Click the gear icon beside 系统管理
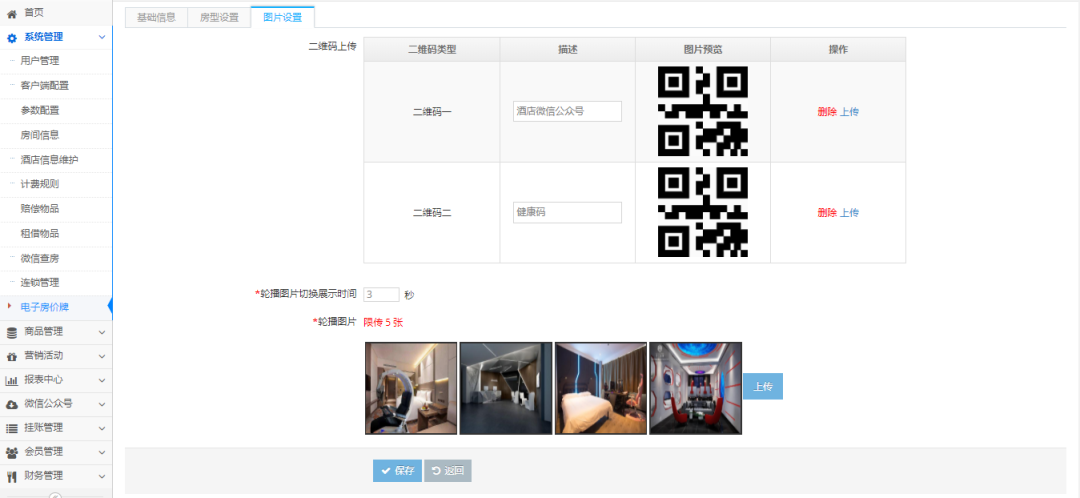This screenshot has height=498, width=1080. (x=12, y=38)
